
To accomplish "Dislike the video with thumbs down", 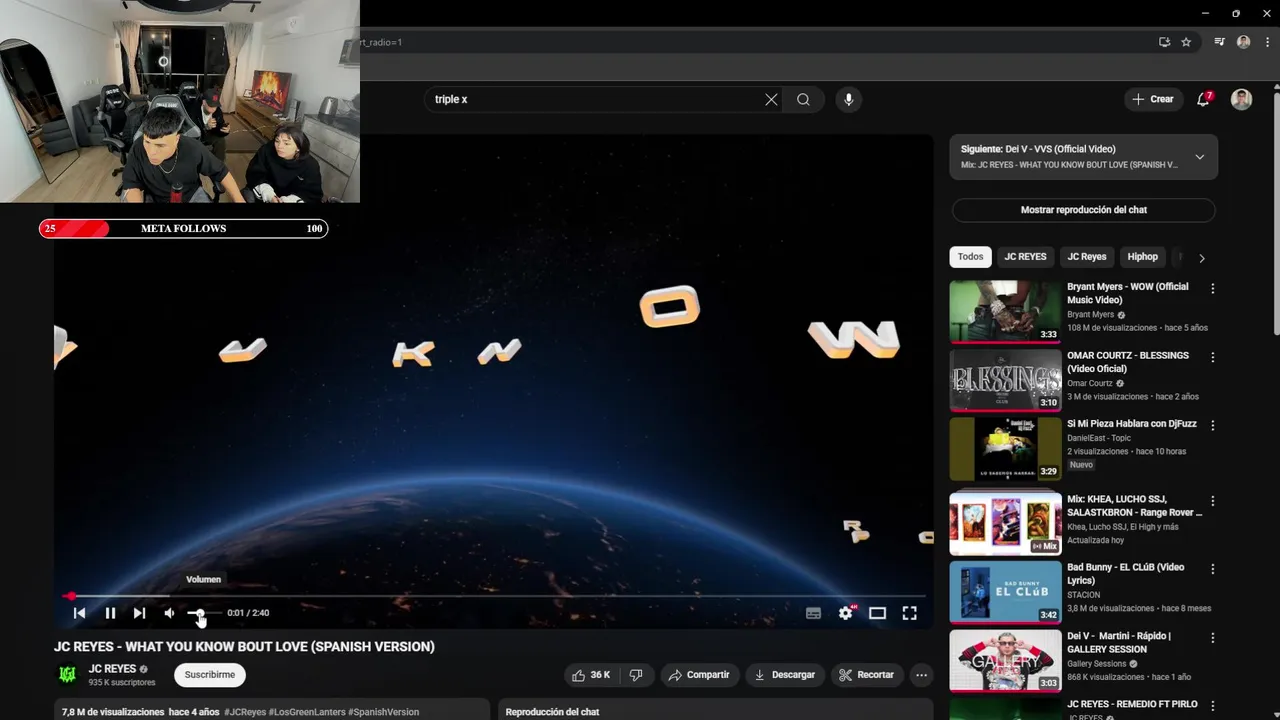I will [x=636, y=675].
